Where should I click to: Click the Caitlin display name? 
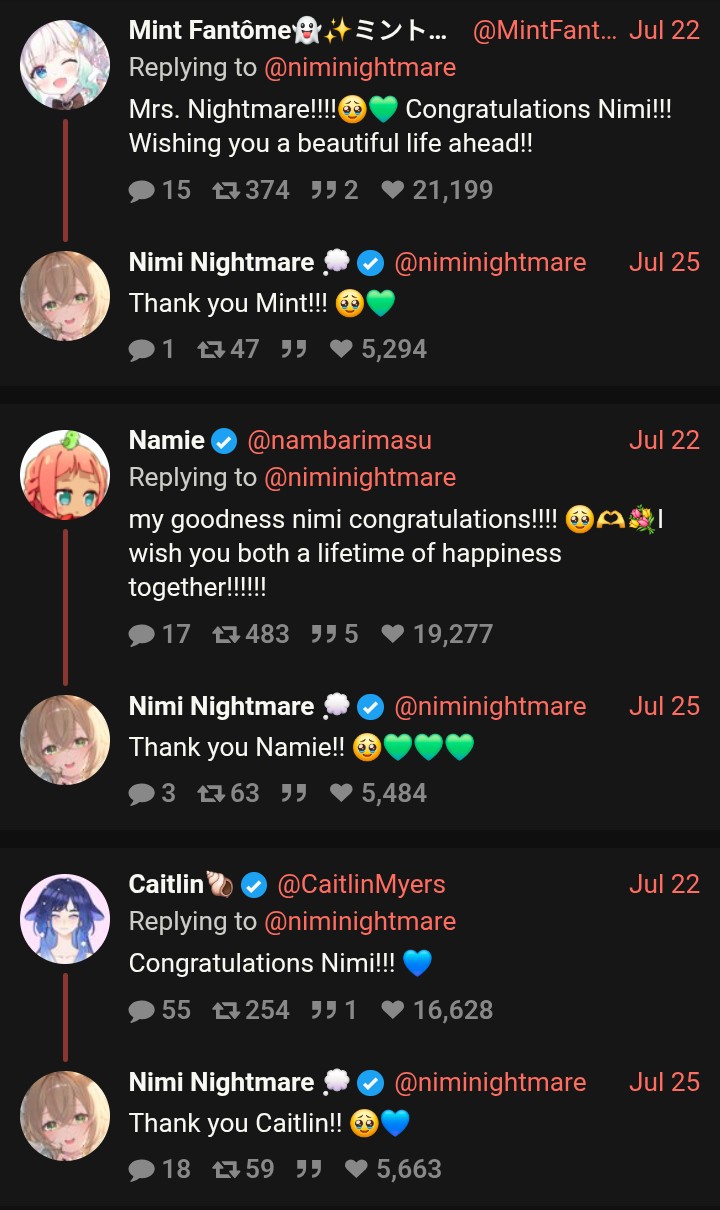pyautogui.click(x=166, y=884)
